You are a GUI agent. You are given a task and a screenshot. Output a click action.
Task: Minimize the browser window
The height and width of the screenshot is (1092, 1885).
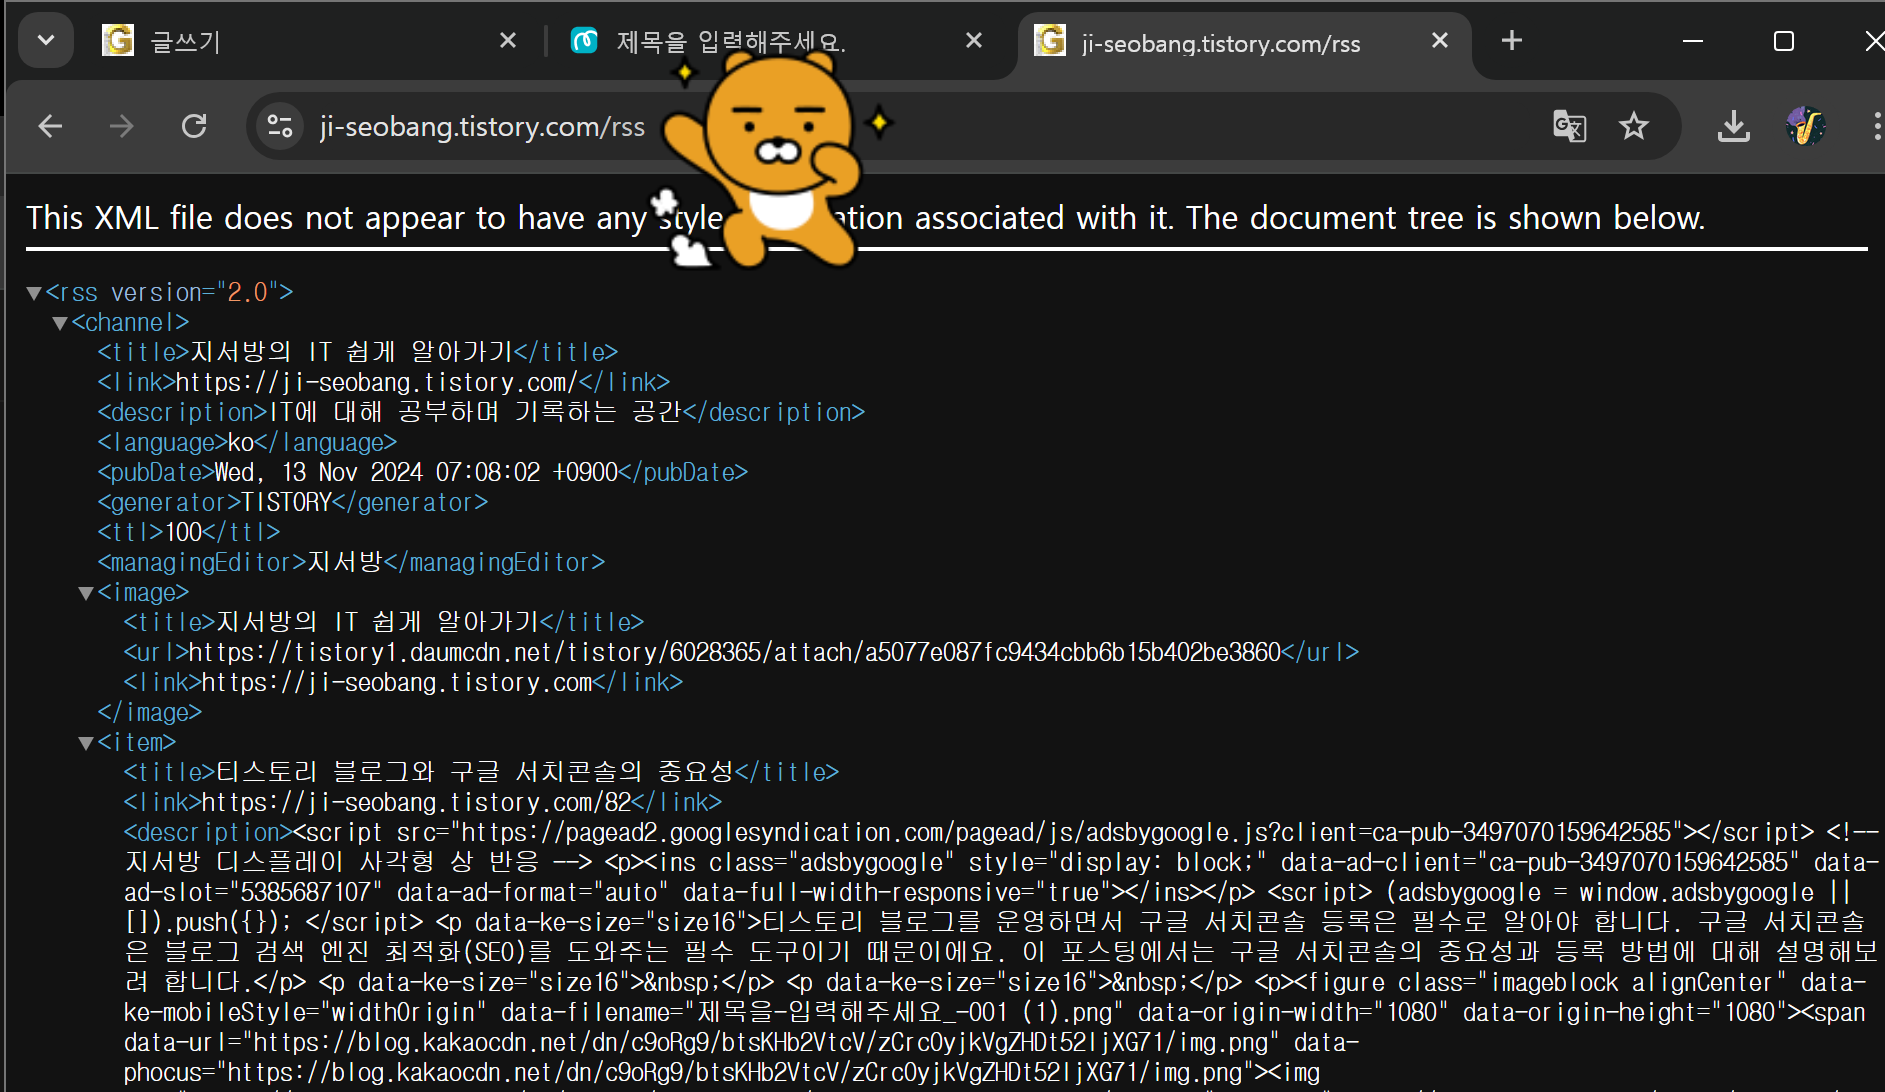coord(1693,41)
